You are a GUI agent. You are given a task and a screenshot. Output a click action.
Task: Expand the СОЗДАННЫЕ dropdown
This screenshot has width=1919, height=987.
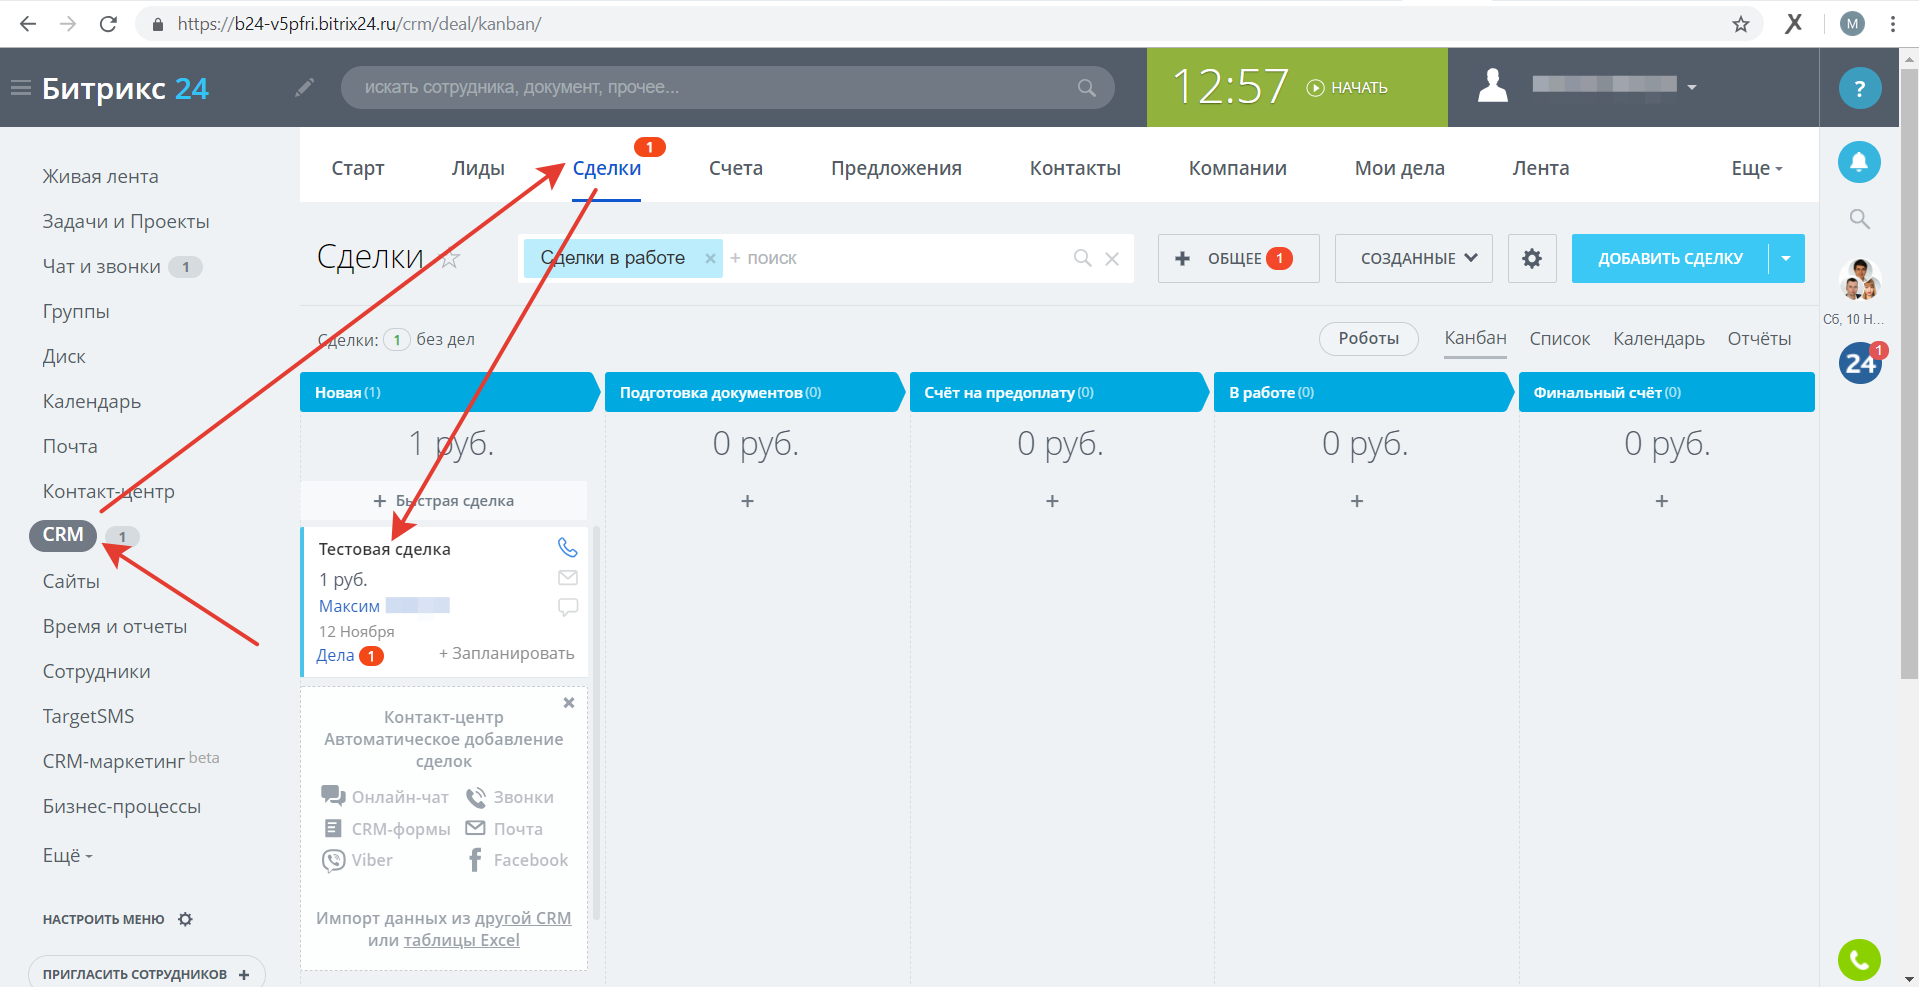1414,258
